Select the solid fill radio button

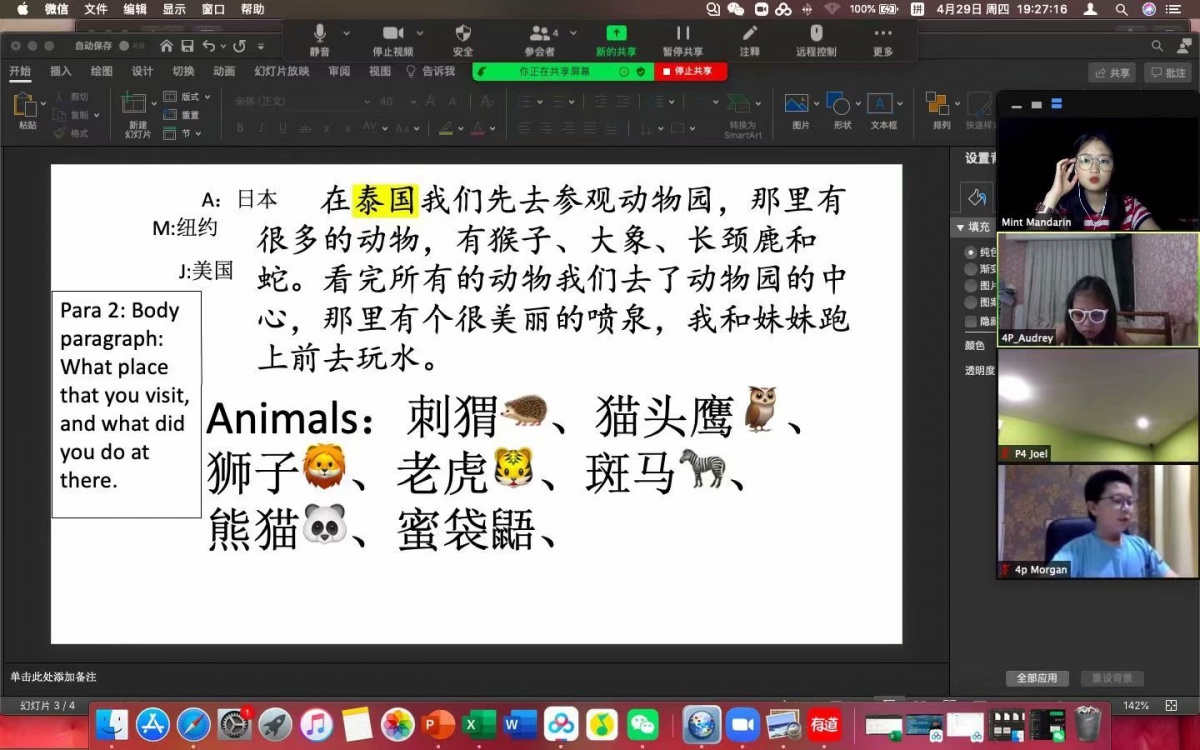[971, 253]
